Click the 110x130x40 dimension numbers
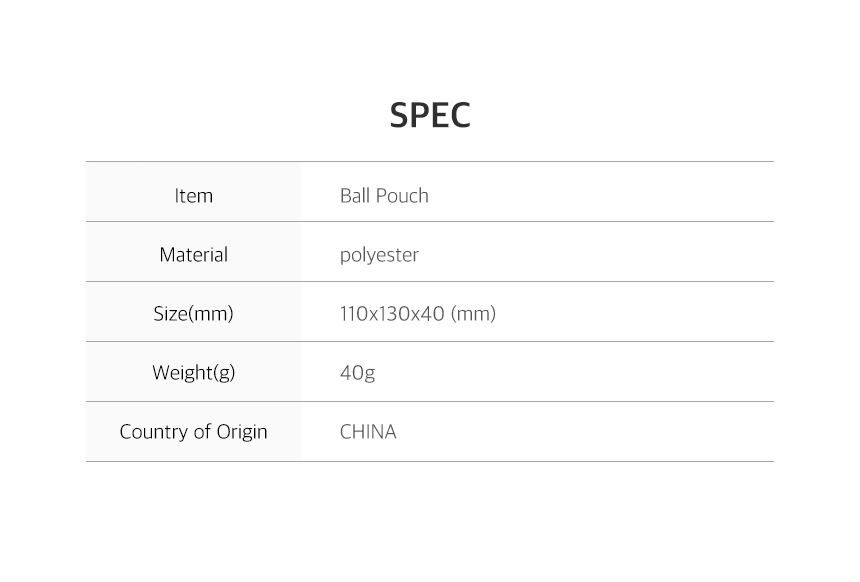 tap(392, 314)
